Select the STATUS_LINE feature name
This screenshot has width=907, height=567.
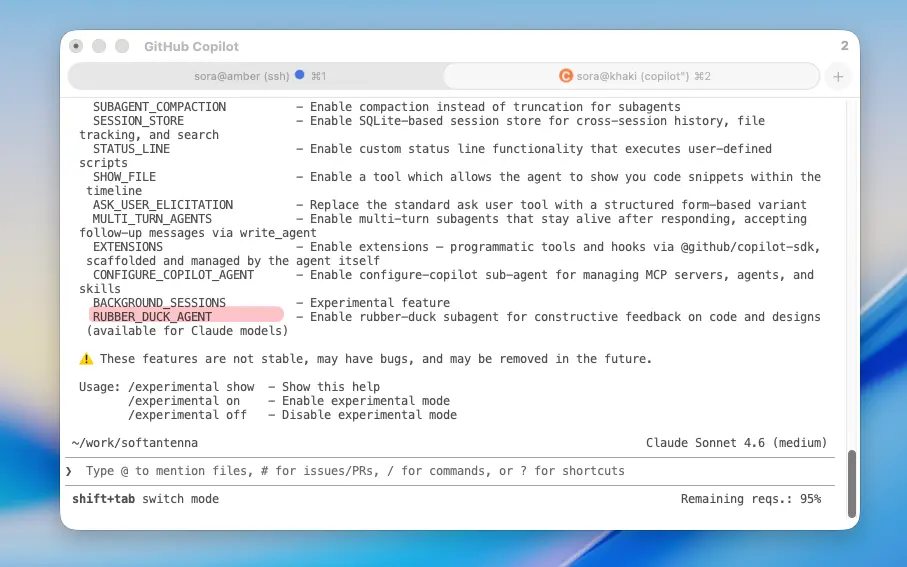point(131,149)
